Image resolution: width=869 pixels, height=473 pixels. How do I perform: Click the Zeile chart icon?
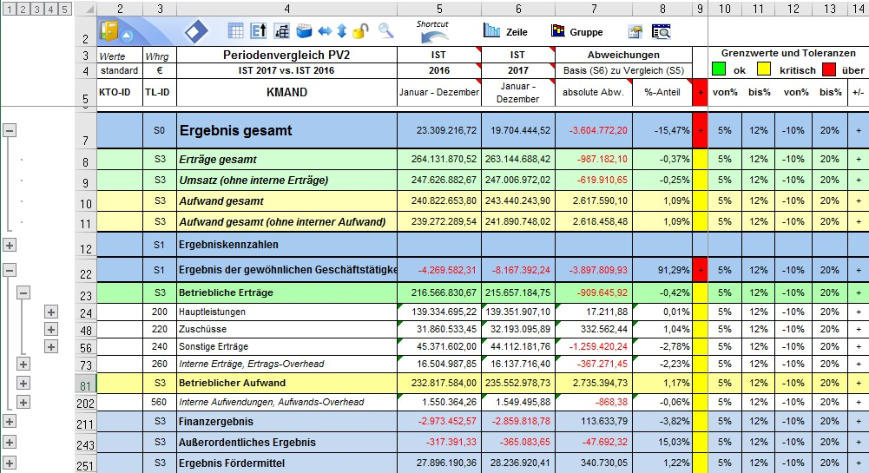491,30
